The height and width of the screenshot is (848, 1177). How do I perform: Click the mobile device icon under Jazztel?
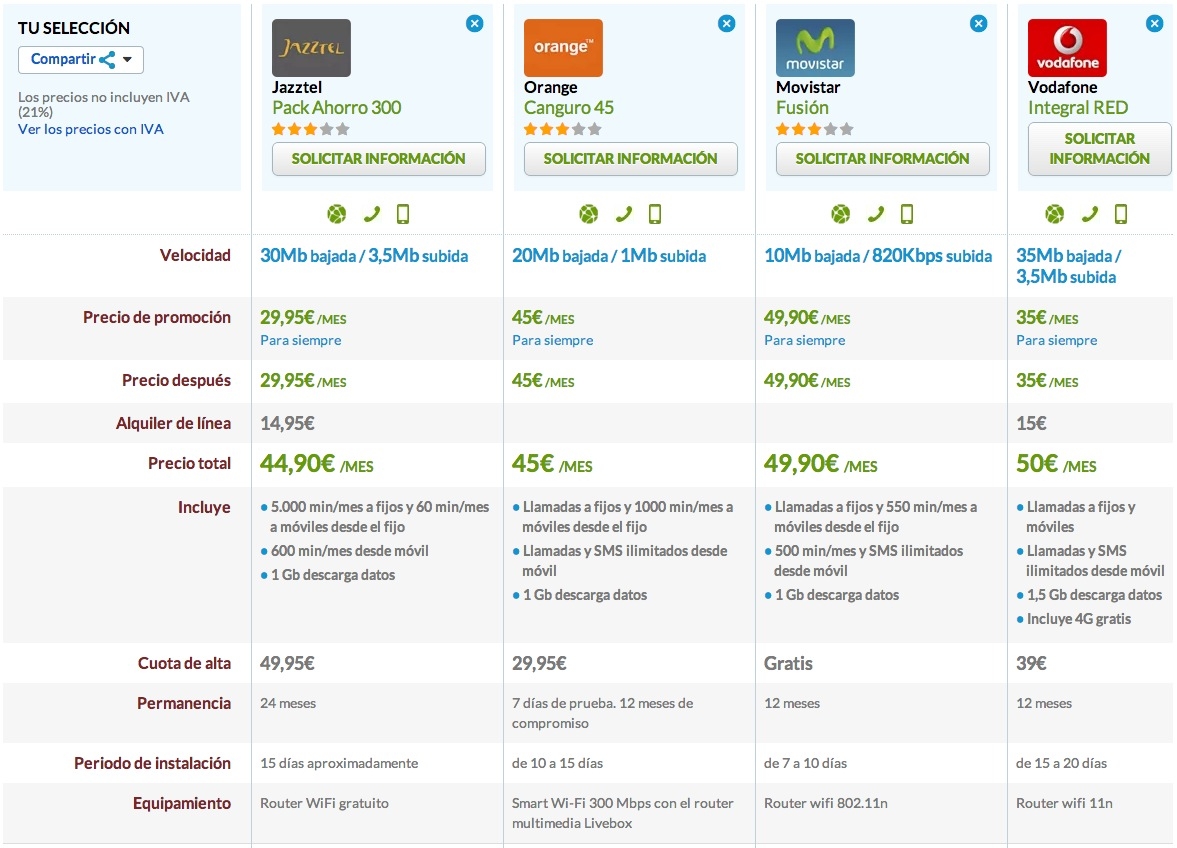(x=403, y=215)
